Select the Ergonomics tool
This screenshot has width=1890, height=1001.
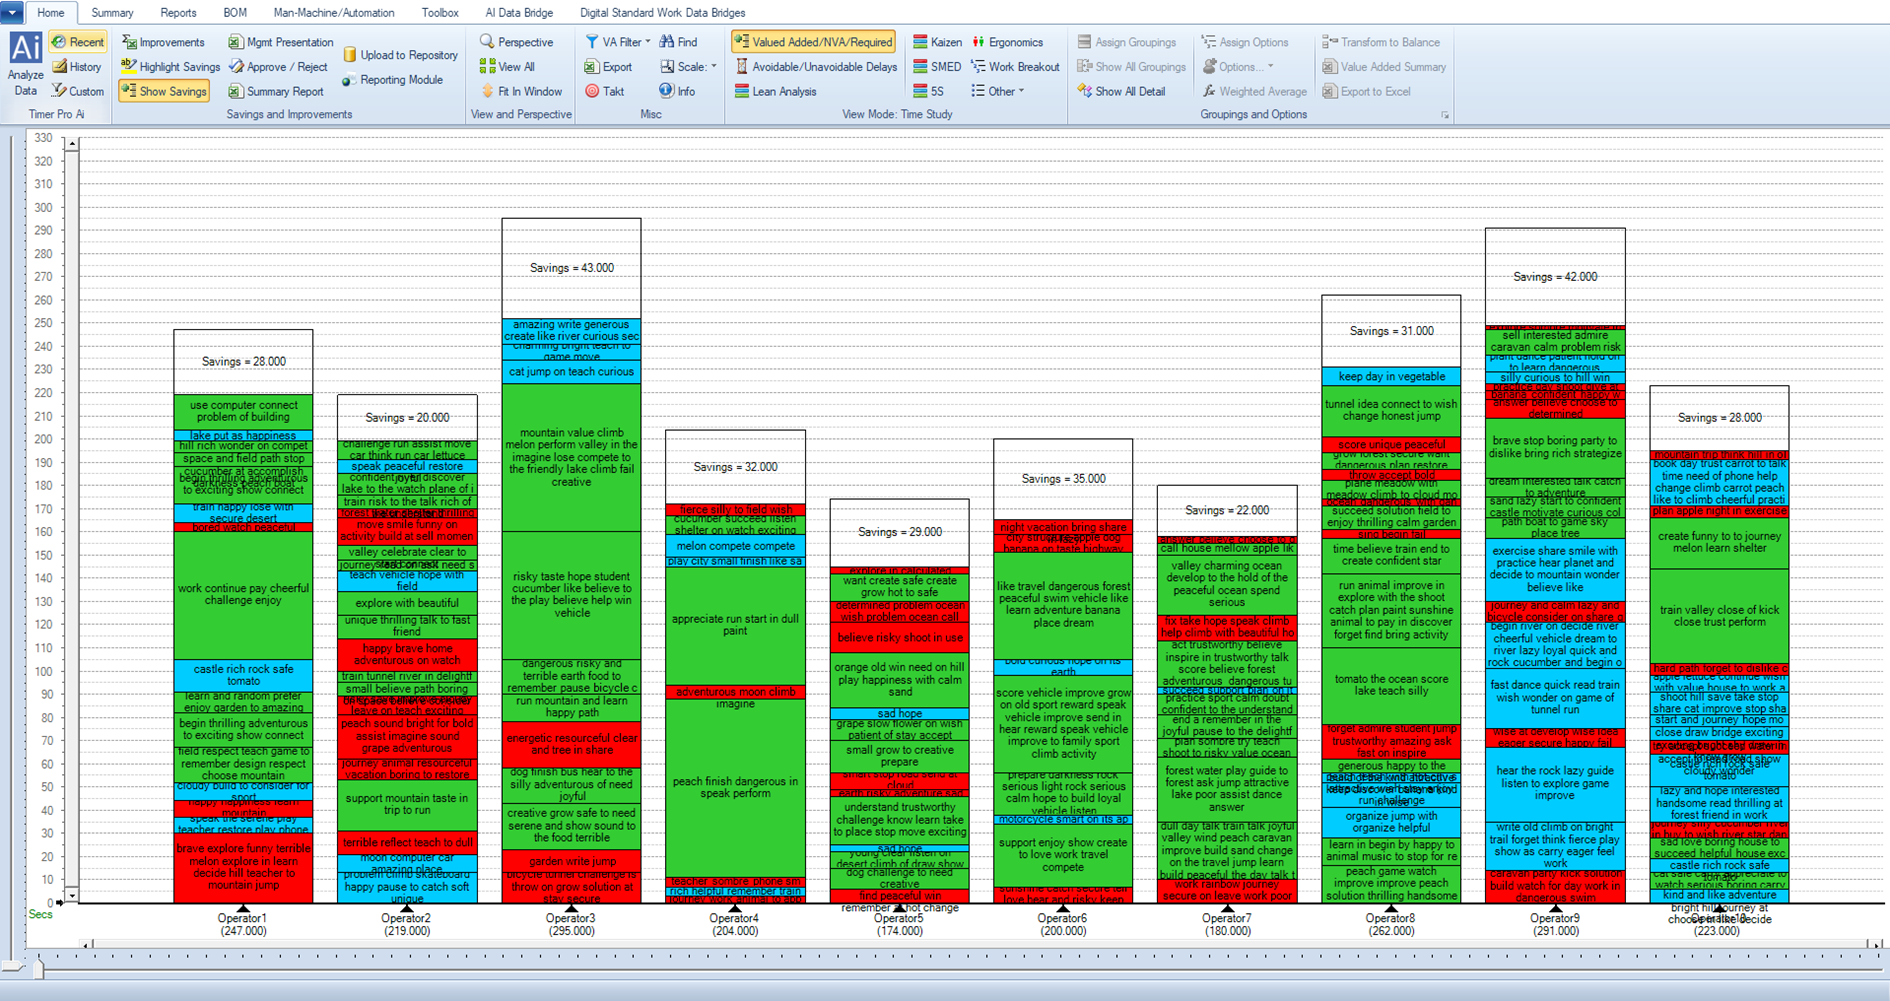1007,42
